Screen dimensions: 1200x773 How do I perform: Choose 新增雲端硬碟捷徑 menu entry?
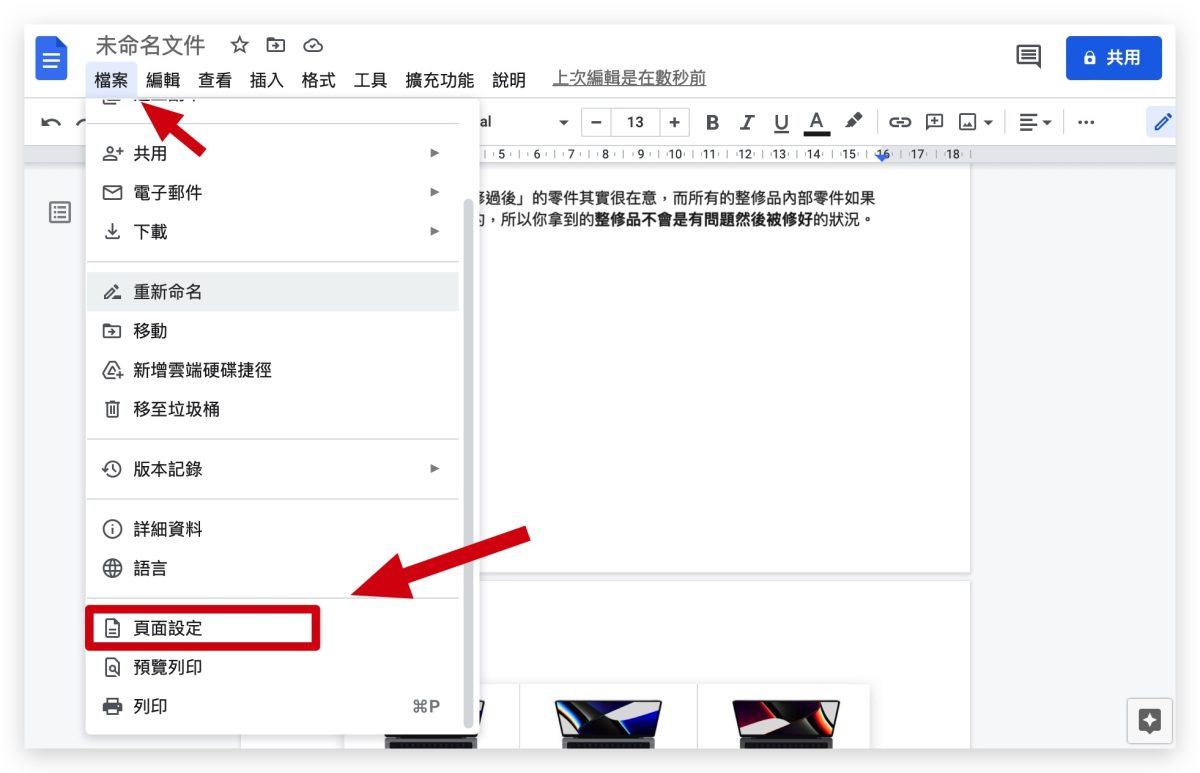[x=273, y=370]
